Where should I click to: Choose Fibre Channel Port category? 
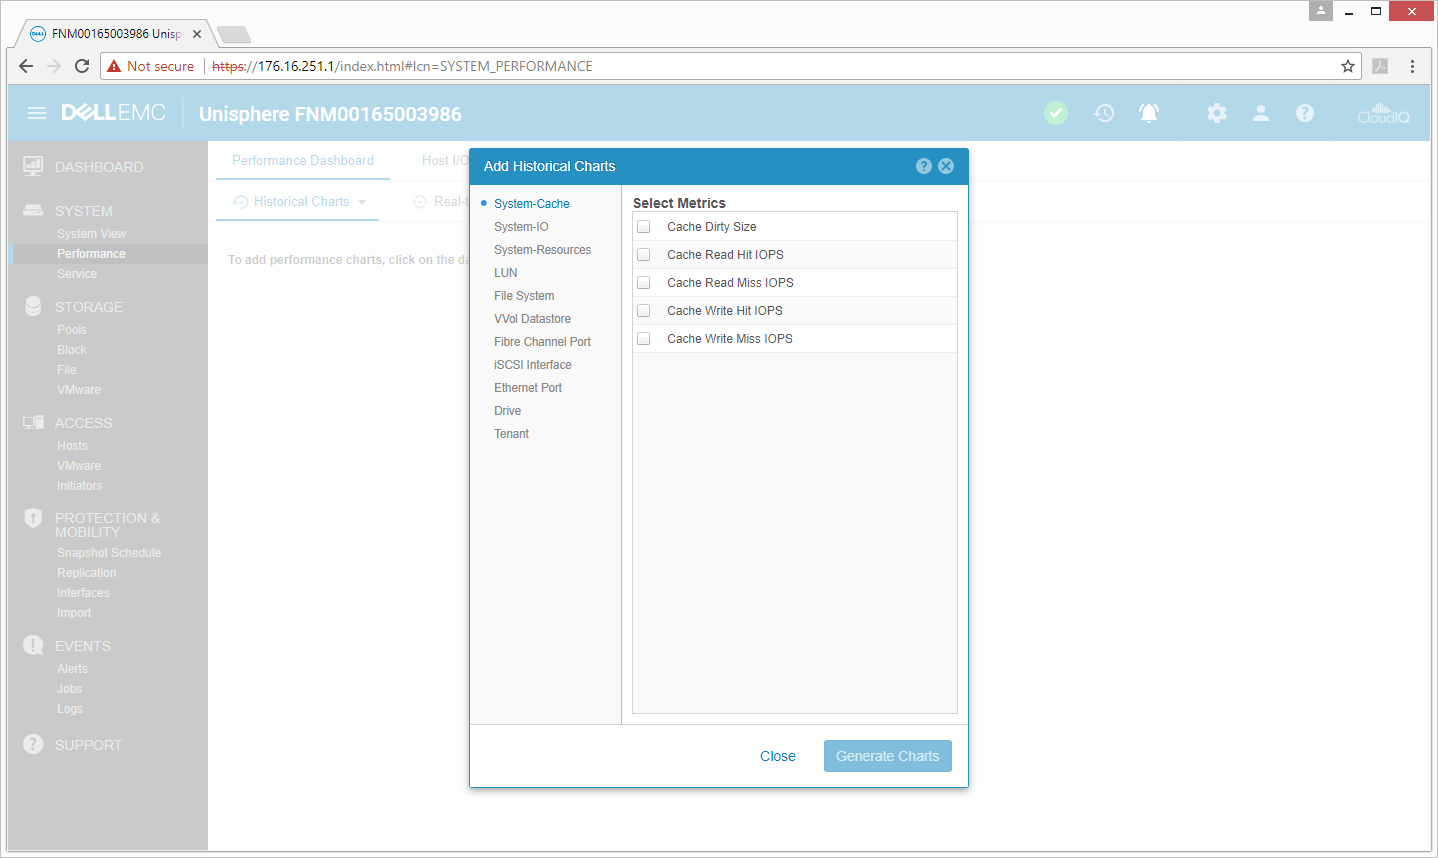pyautogui.click(x=542, y=342)
